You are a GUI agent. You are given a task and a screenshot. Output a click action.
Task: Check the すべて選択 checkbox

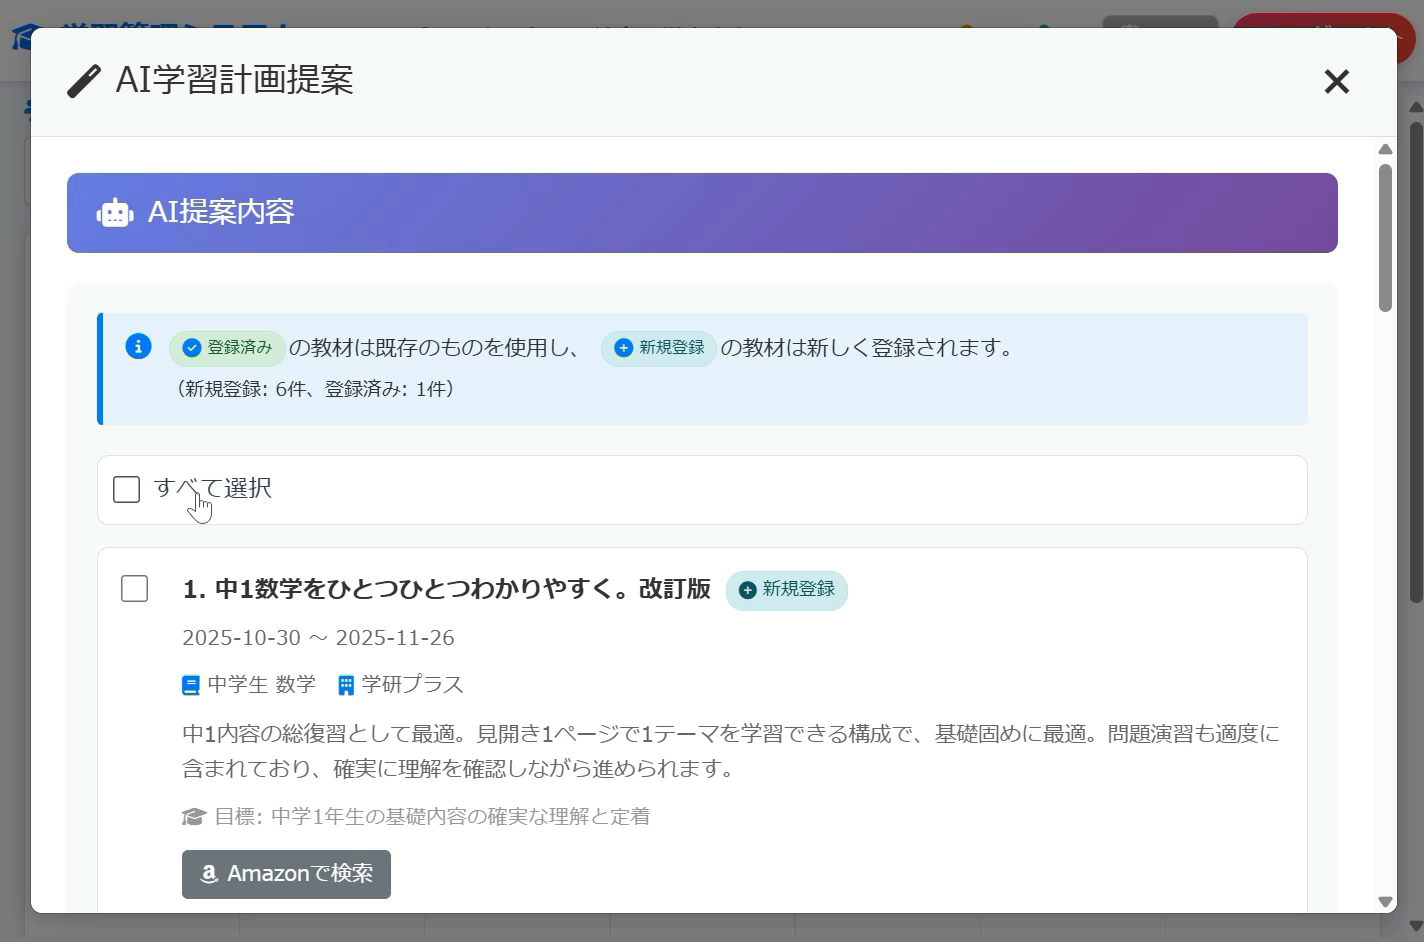pyautogui.click(x=126, y=489)
